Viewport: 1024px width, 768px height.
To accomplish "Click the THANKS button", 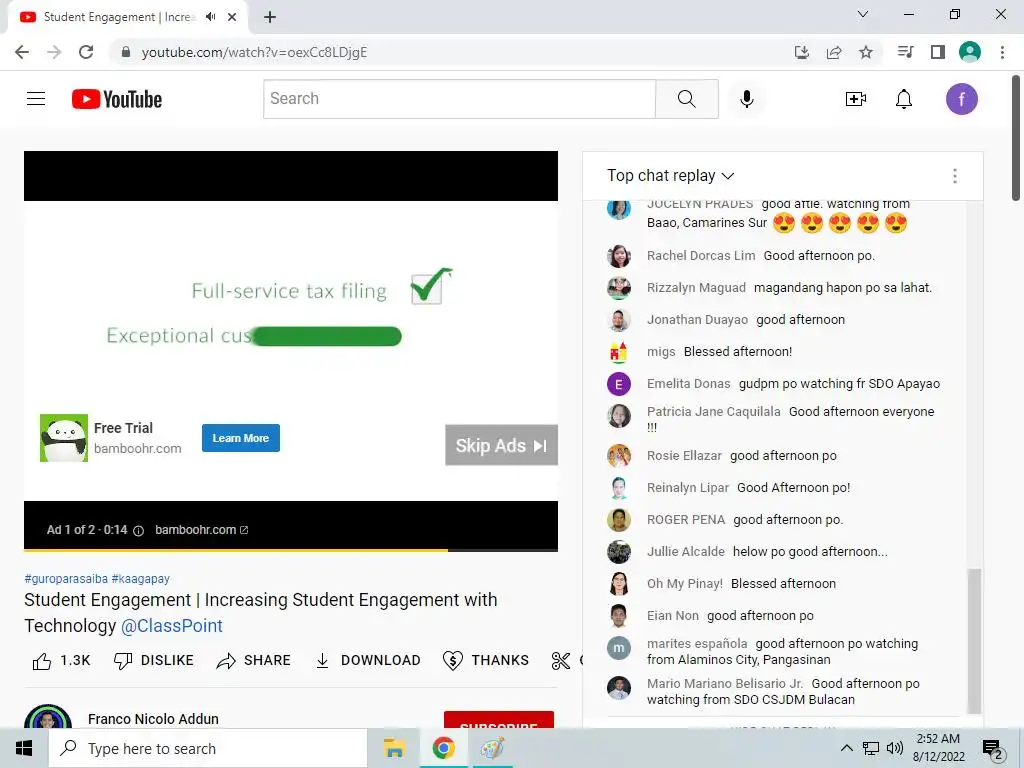I will point(486,661).
